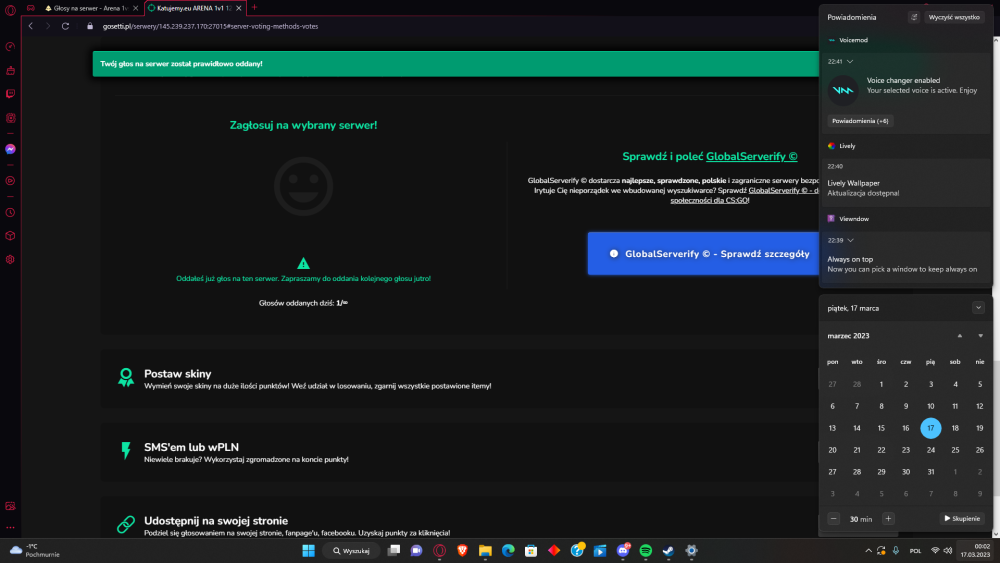Screen dimensions: 1000x563
Task: Open Discord from taskbar
Action: (623, 551)
